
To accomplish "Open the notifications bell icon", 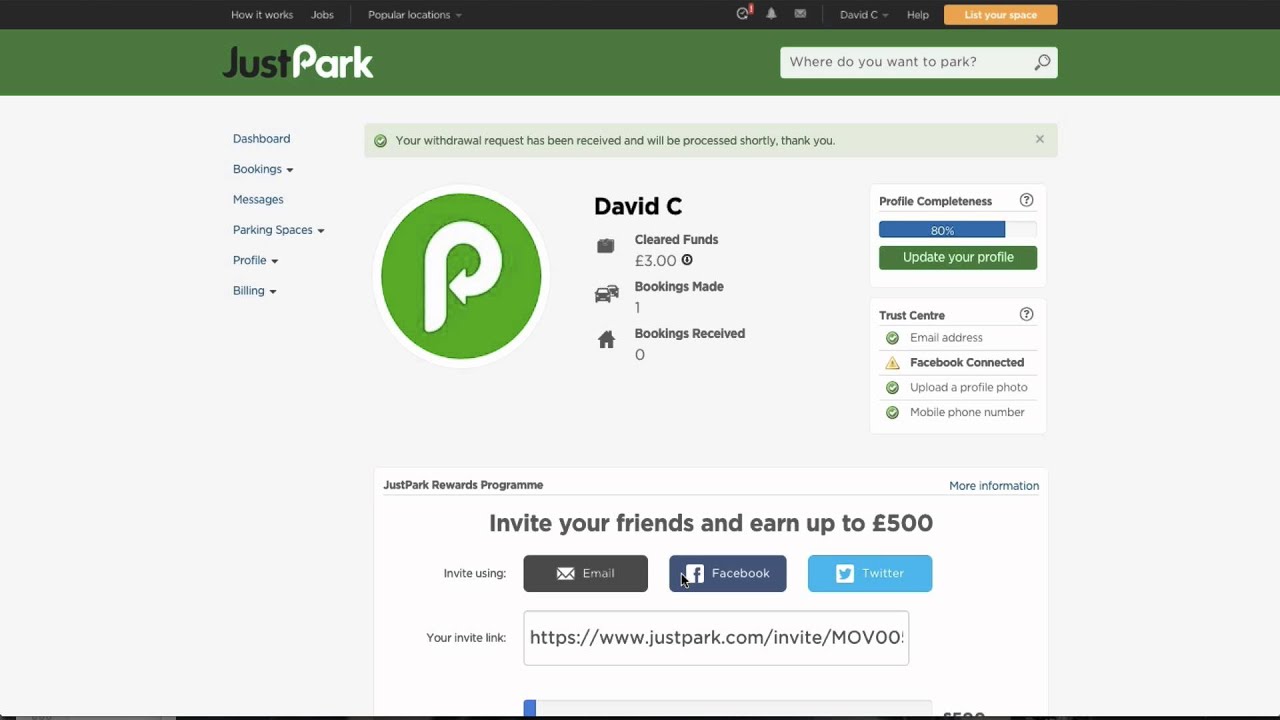I will pos(771,14).
